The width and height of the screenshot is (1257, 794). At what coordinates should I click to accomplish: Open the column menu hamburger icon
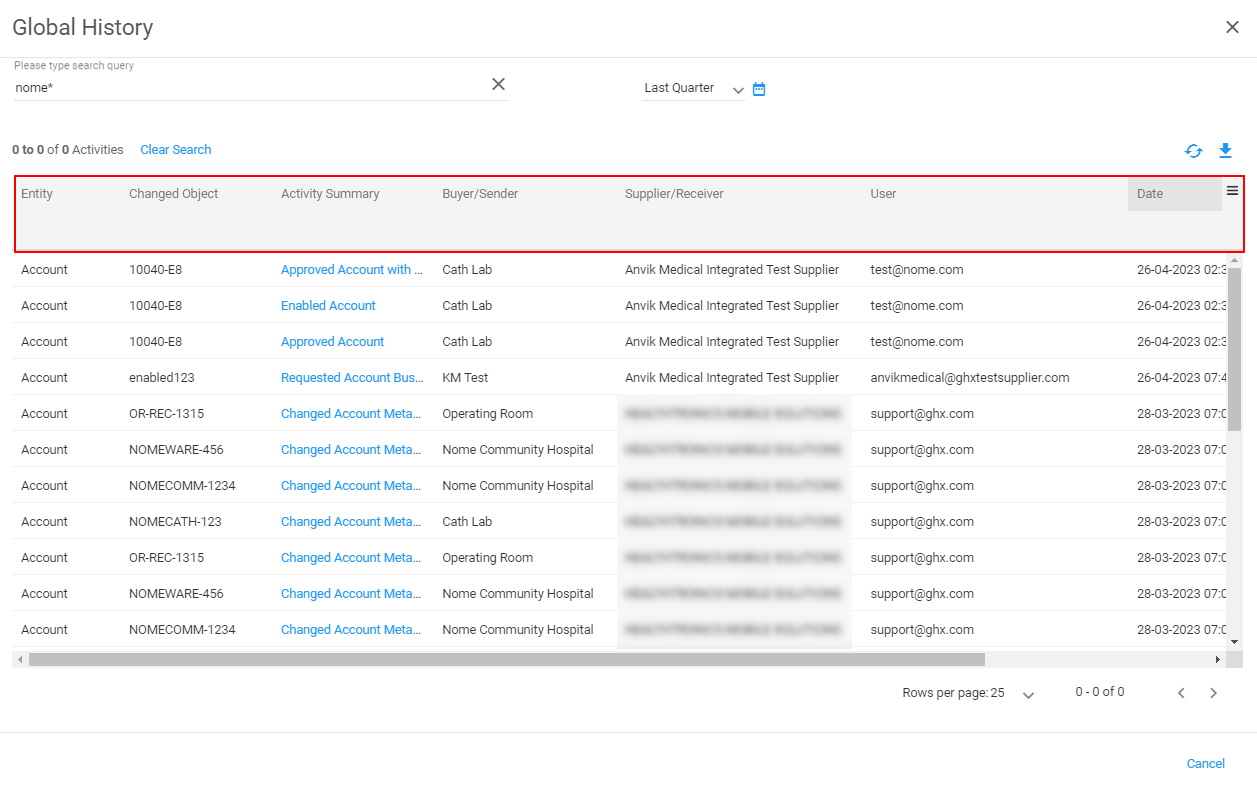coord(1232,191)
